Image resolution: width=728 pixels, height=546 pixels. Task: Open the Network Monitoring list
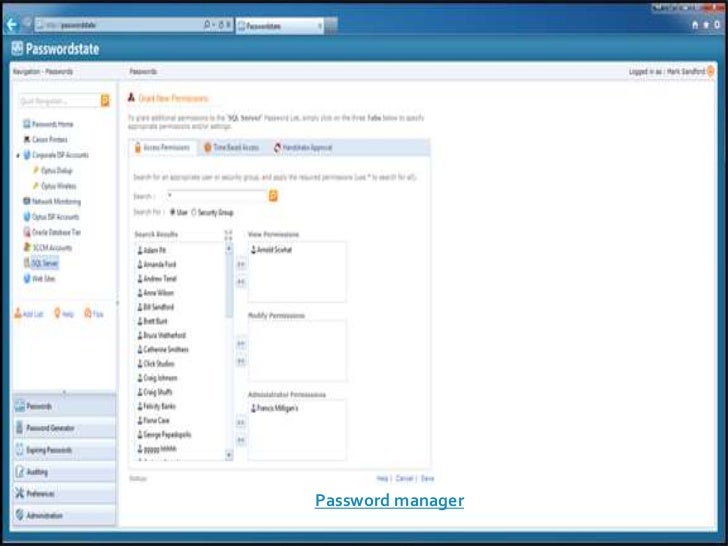(x=52, y=202)
